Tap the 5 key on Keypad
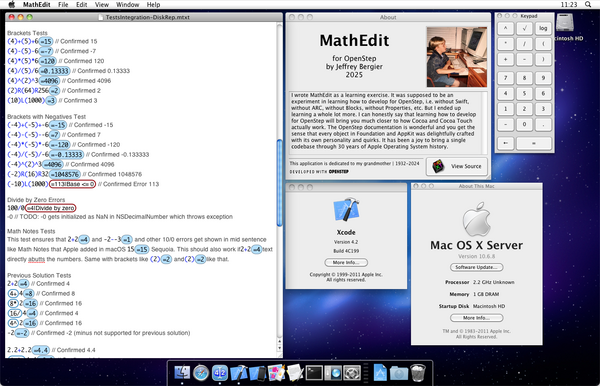Viewport: 600px width, 386px height. pyautogui.click(x=524, y=93)
